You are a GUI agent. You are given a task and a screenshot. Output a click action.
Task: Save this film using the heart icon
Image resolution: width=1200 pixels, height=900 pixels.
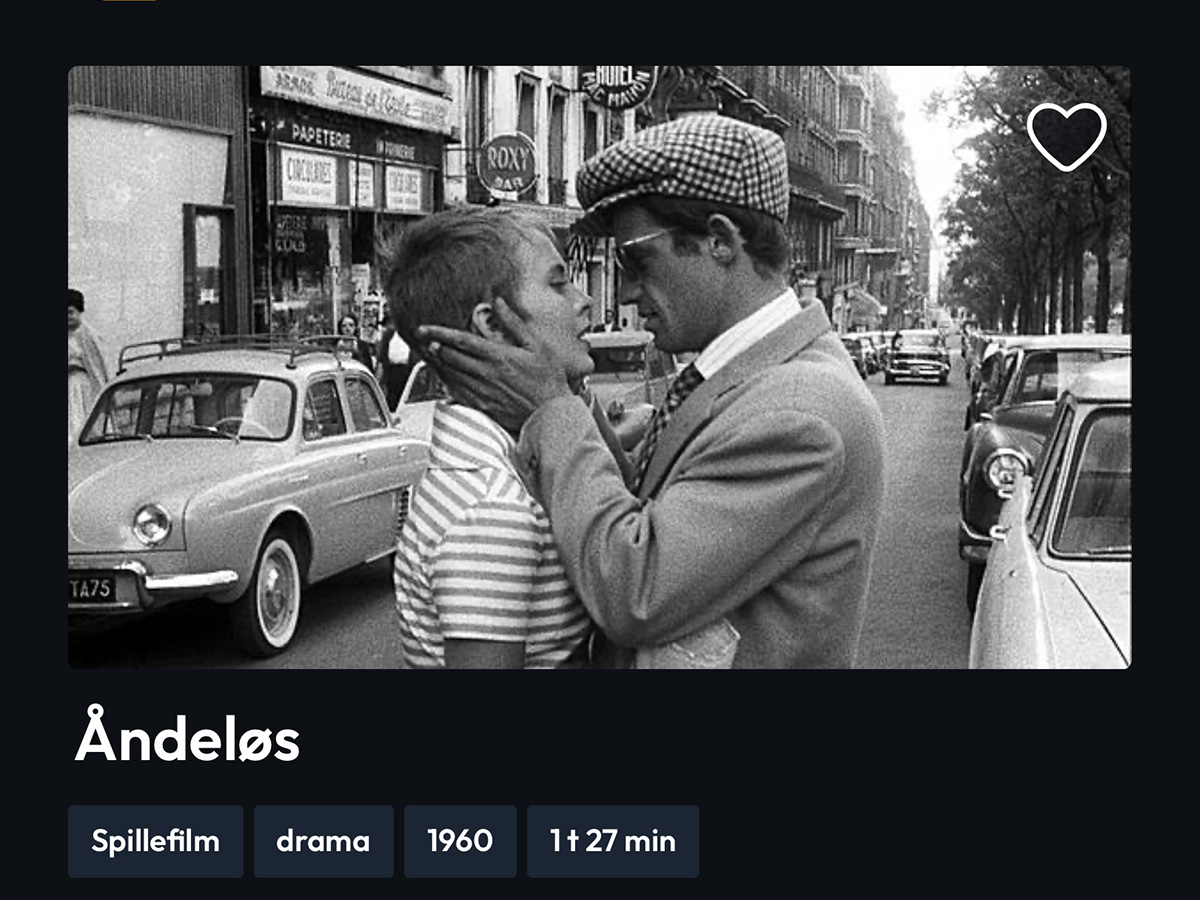(1067, 136)
